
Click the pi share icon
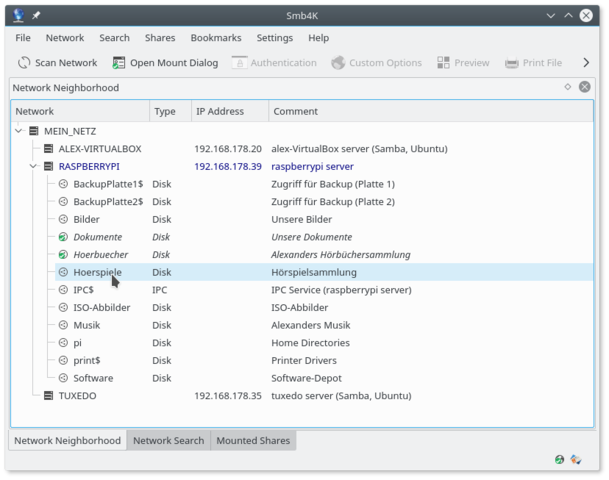tap(63, 343)
